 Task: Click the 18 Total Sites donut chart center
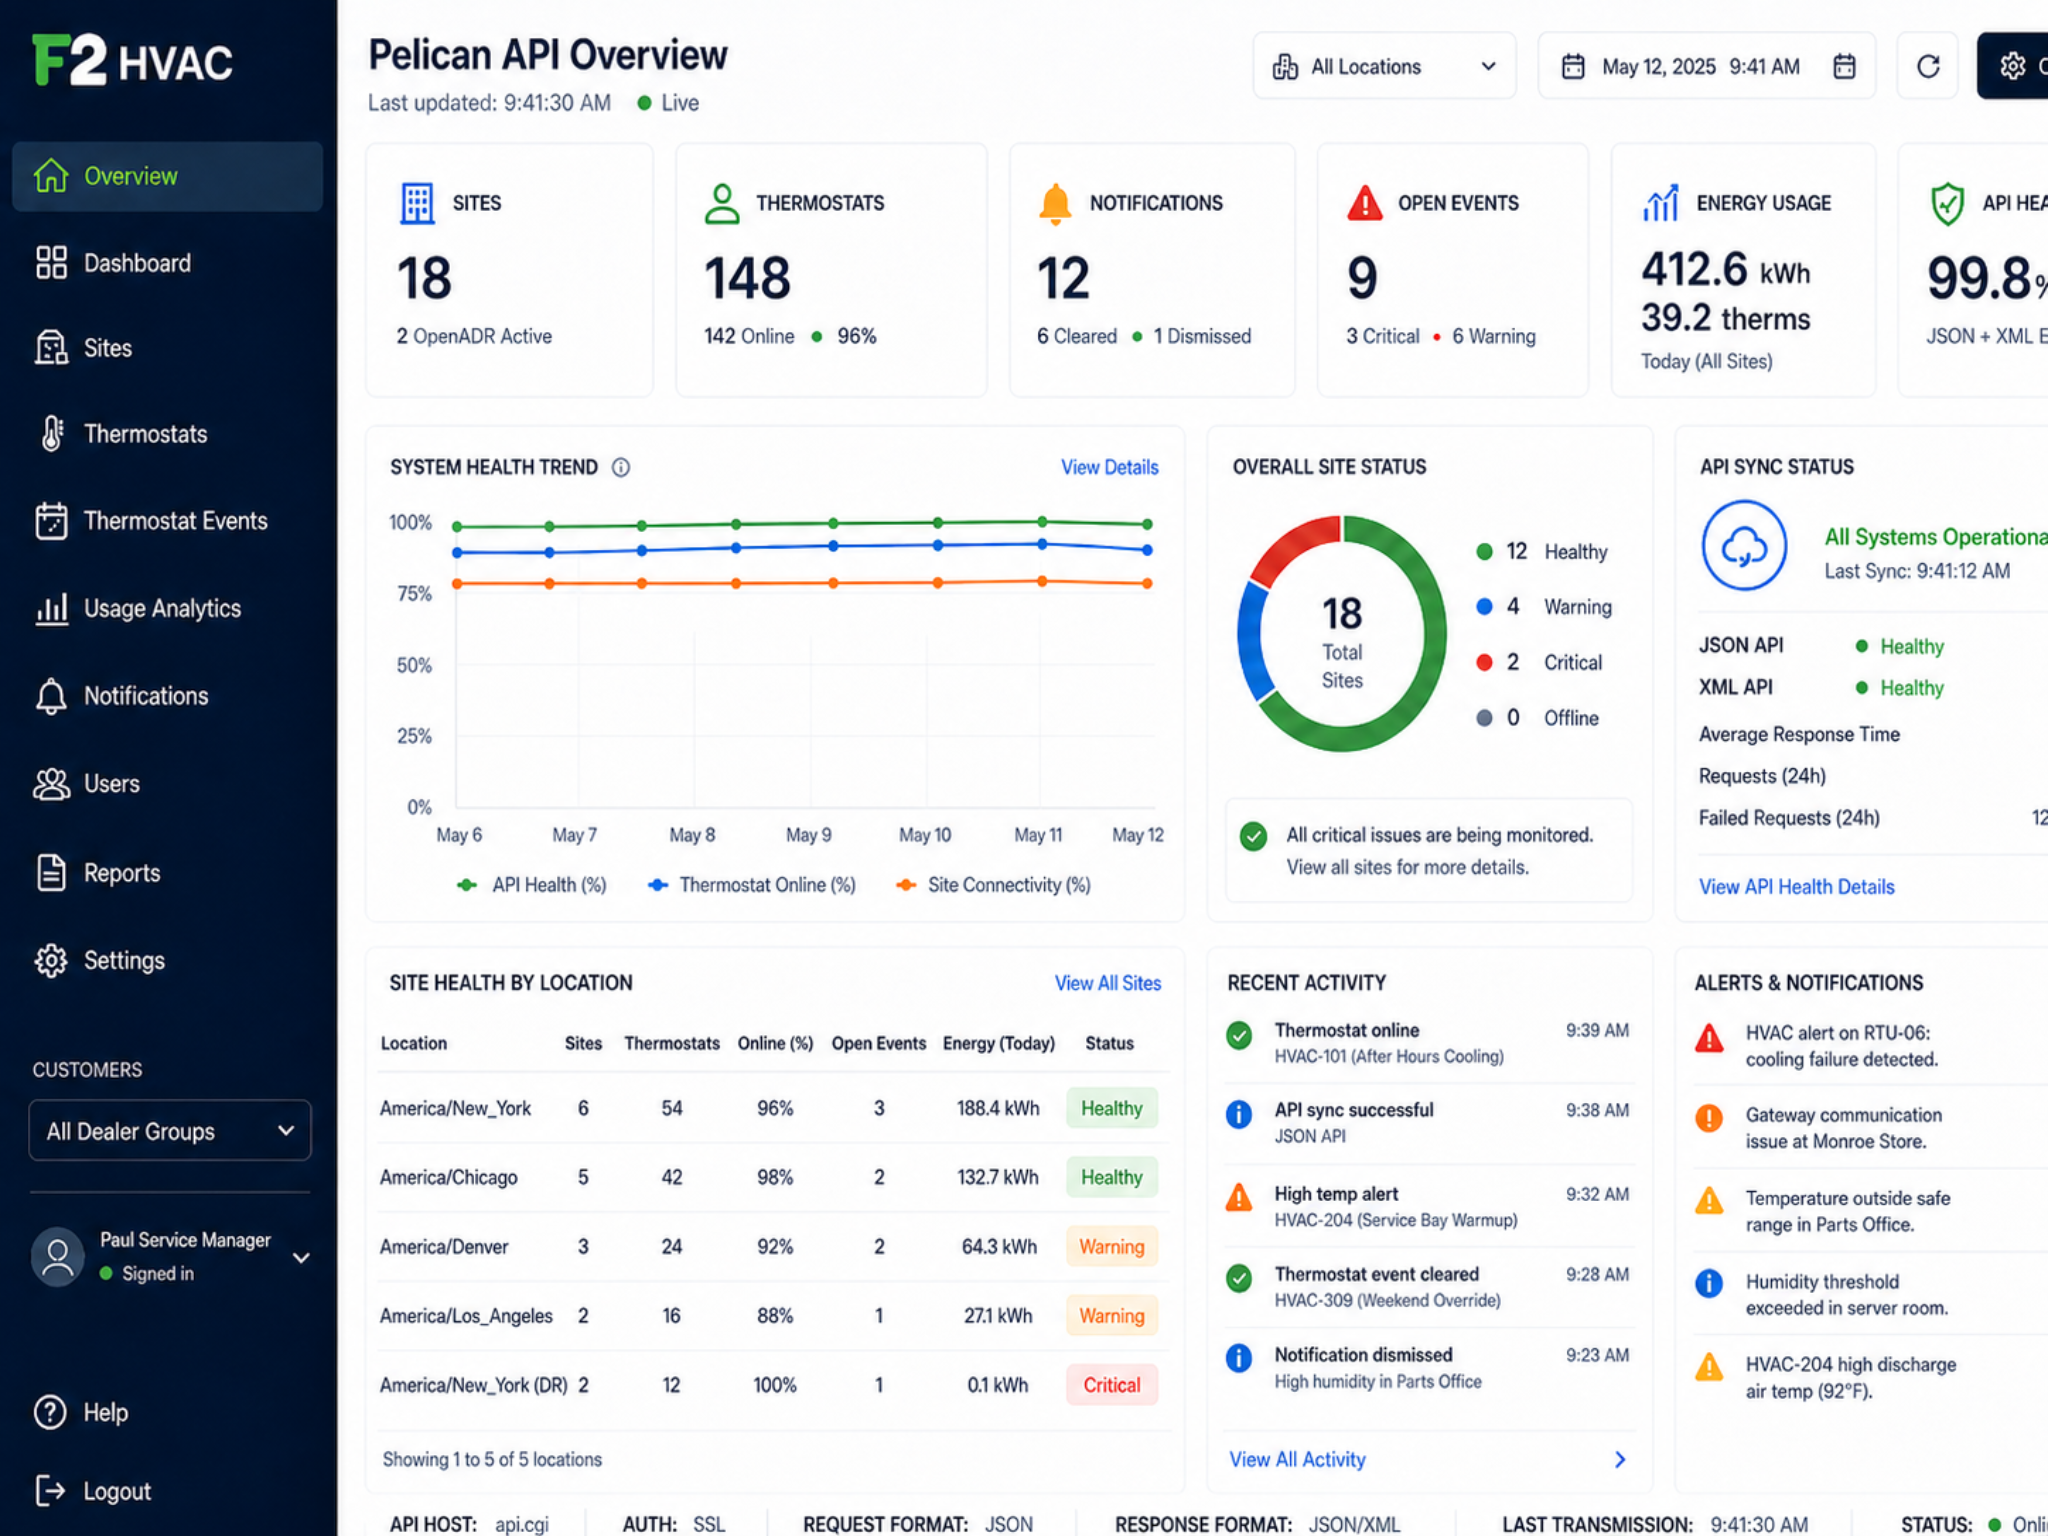tap(1342, 634)
